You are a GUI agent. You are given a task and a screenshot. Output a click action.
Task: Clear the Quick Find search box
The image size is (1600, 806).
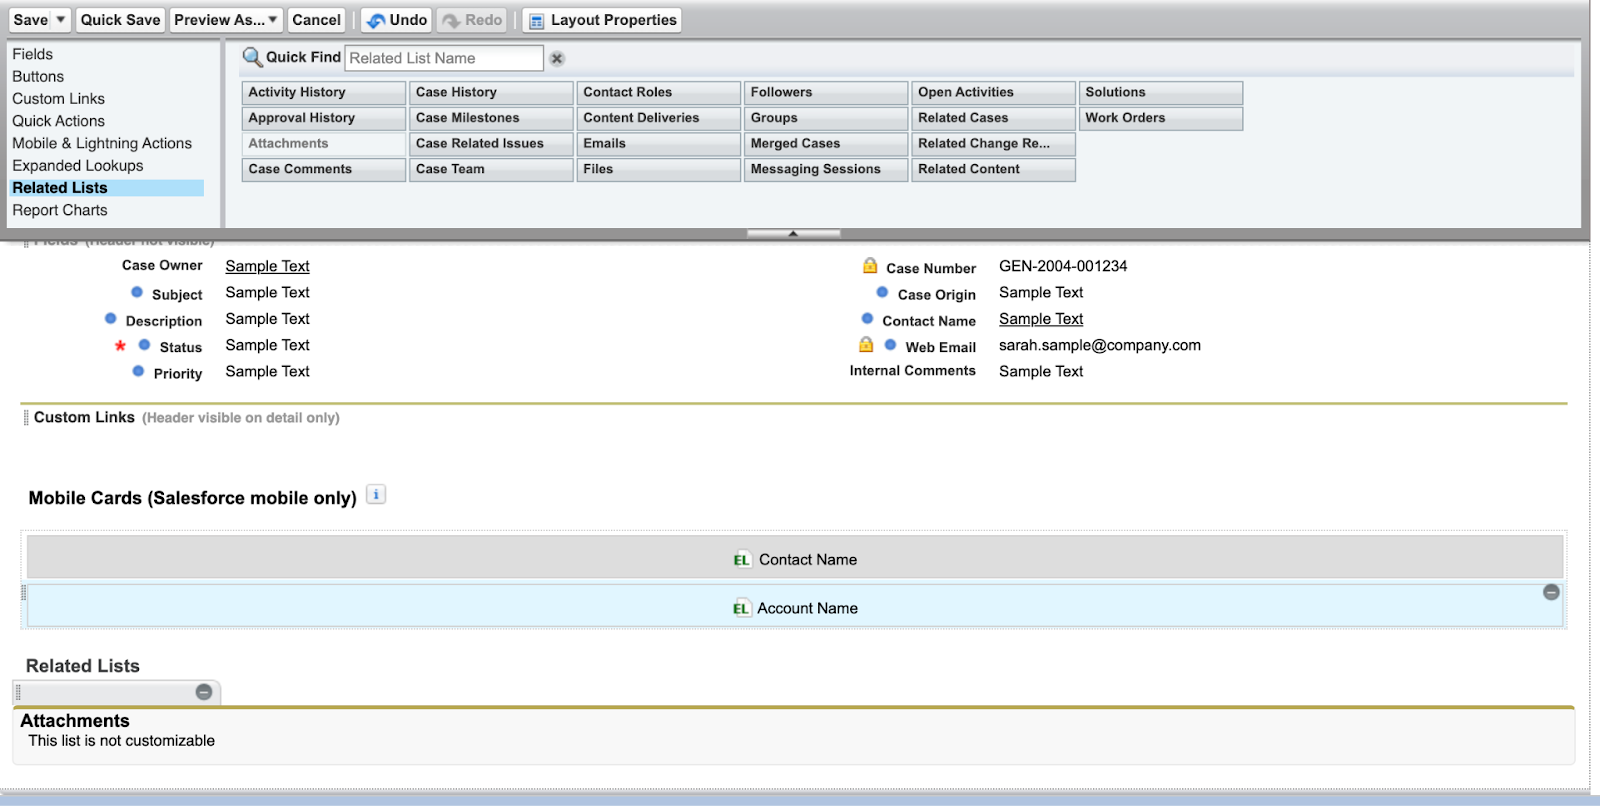point(557,59)
